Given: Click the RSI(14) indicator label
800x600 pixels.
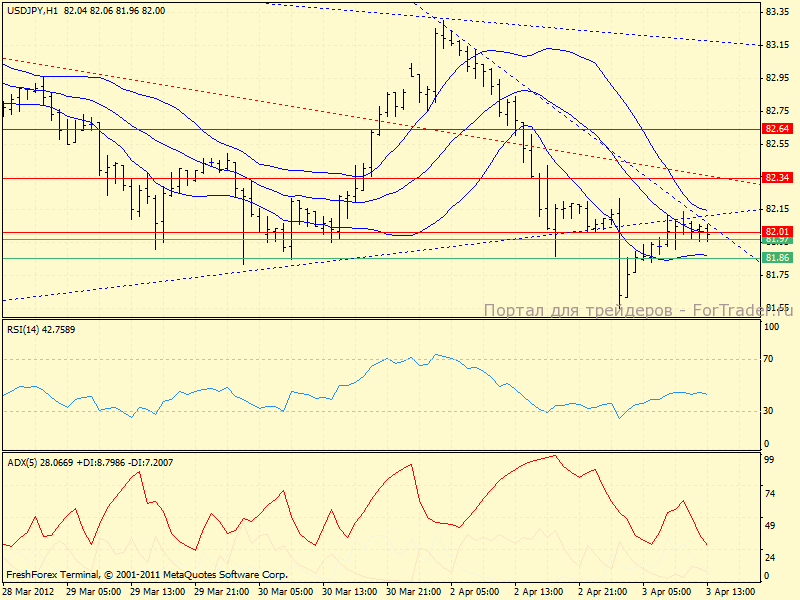Looking at the screenshot, I should click(x=41, y=327).
